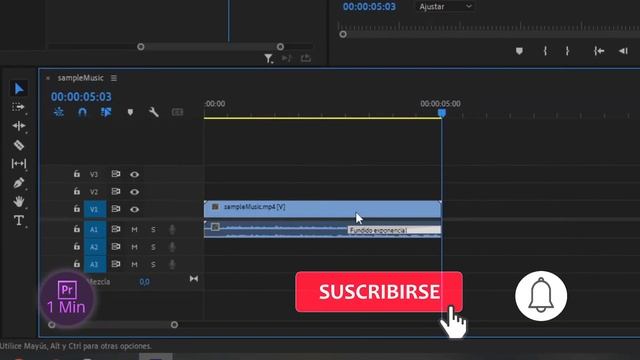Screen dimensions: 640x360
Task: Click Mark In brace button
Action: [545, 51]
